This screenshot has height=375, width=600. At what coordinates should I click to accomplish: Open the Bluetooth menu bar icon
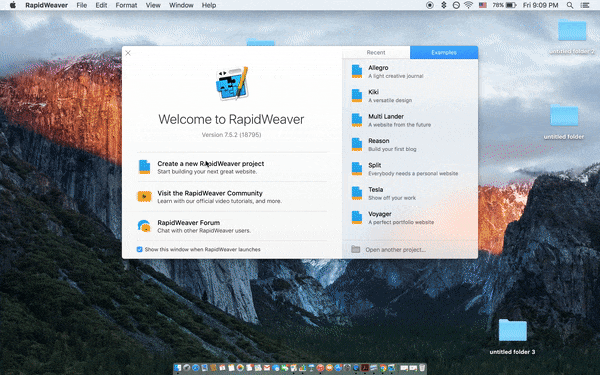tap(443, 5)
